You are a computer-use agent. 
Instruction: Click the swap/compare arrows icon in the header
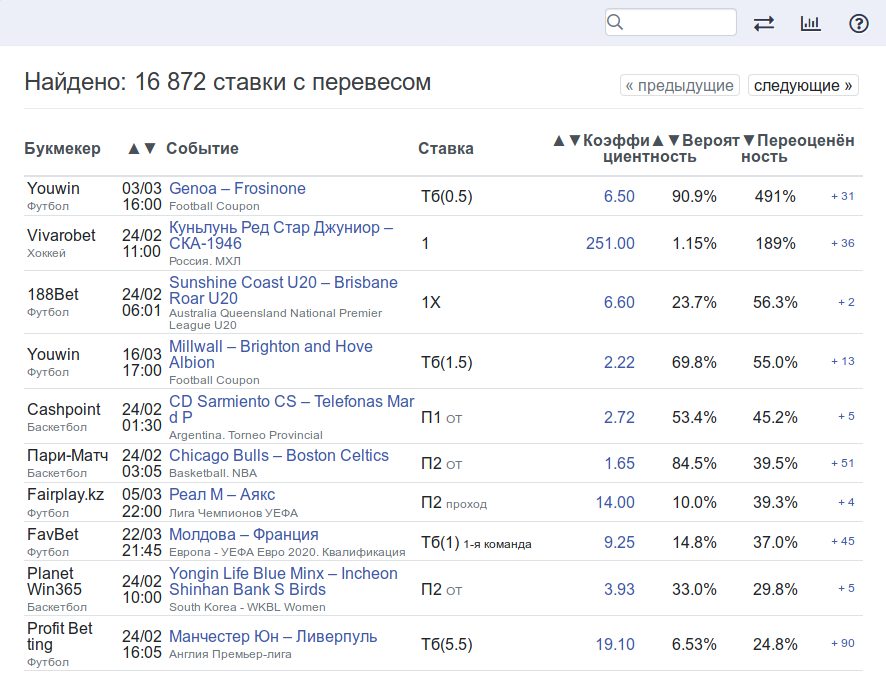coord(765,22)
